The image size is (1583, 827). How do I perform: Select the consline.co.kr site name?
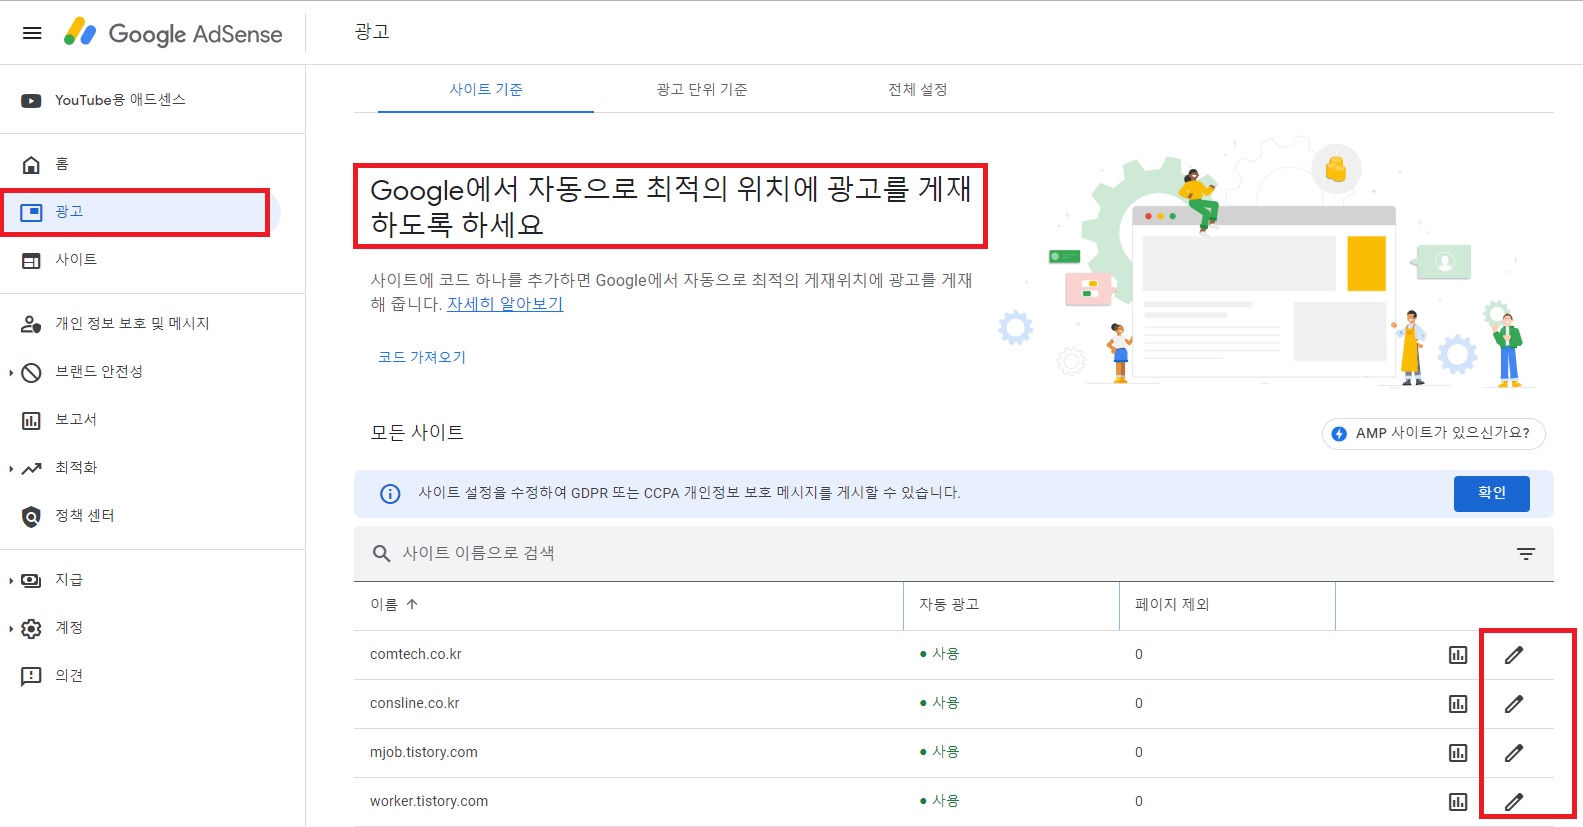pyautogui.click(x=415, y=704)
